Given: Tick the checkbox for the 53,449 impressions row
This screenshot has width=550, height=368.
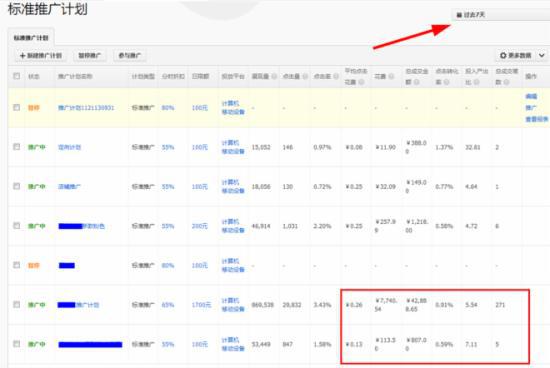Looking at the screenshot, I should click(16, 344).
